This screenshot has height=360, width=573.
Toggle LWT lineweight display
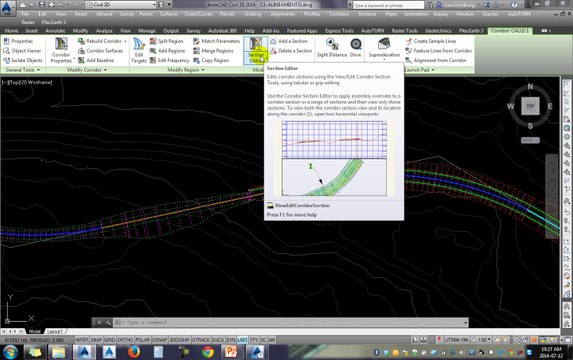pyautogui.click(x=242, y=340)
